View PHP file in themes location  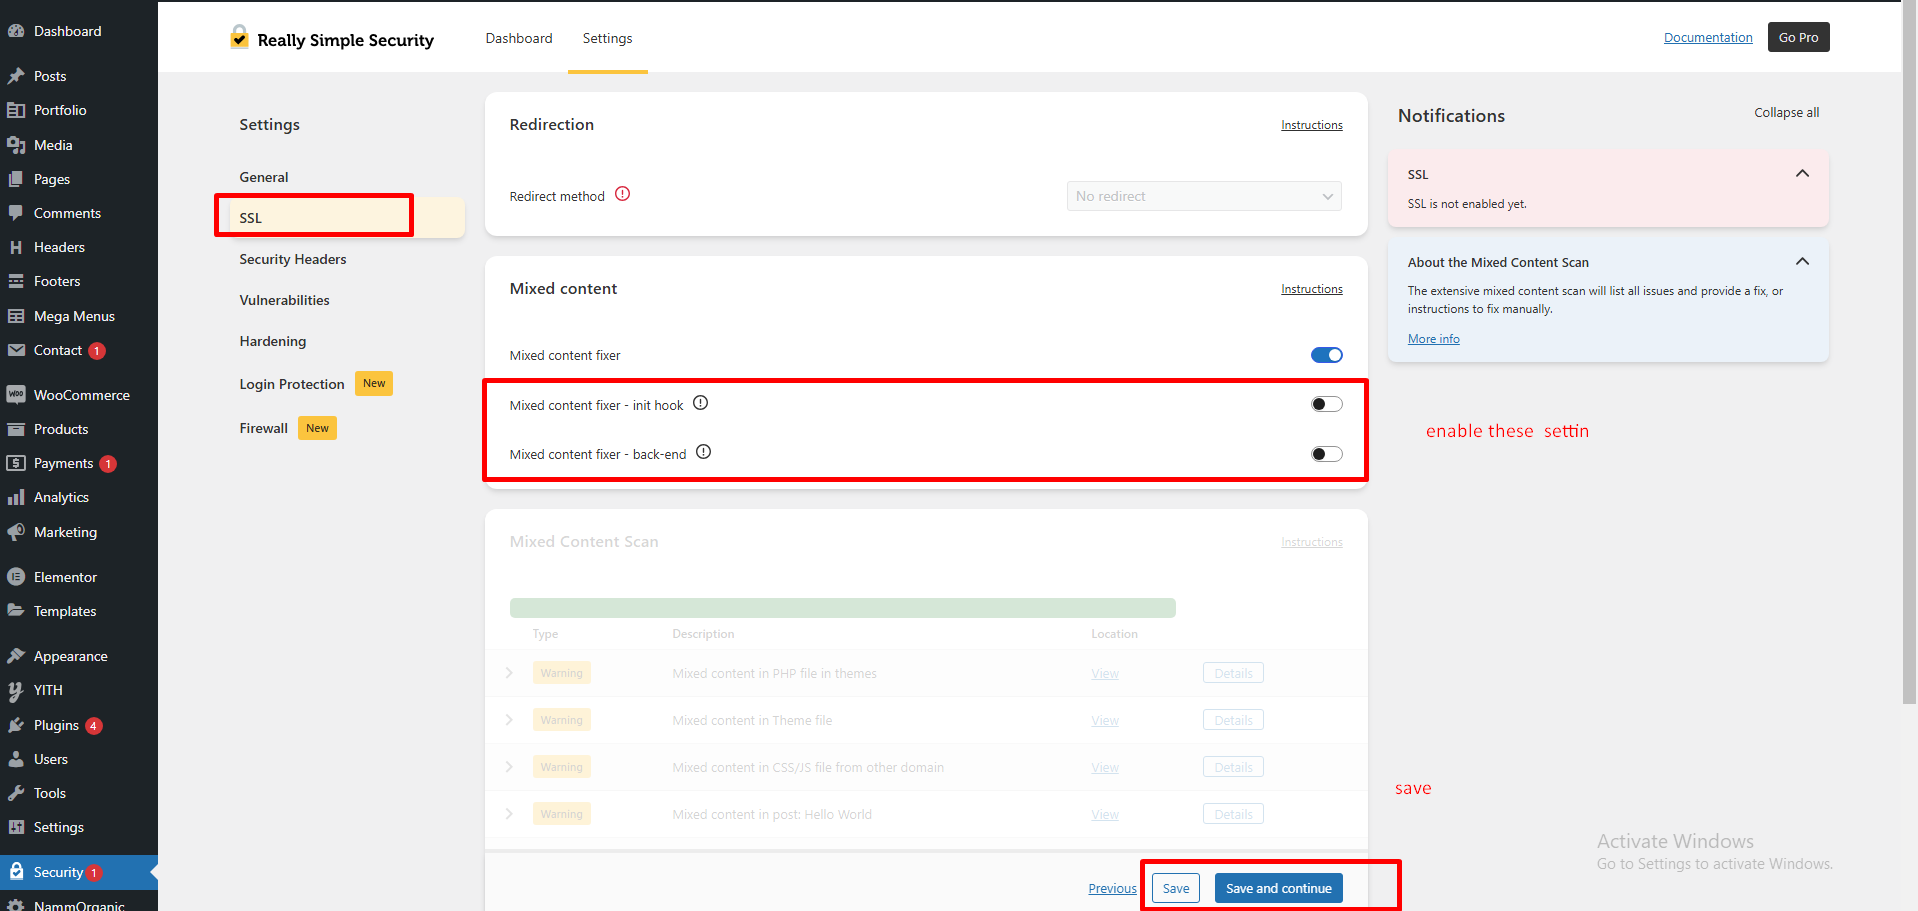coord(1105,674)
